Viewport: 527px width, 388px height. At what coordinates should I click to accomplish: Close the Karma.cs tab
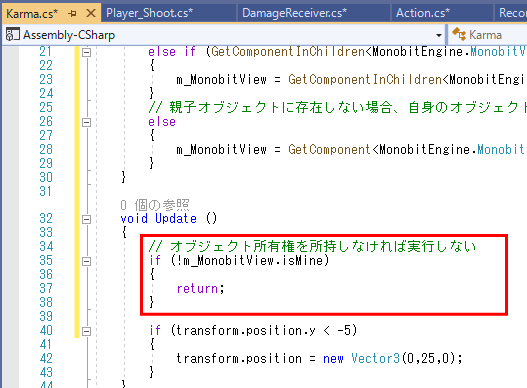[91, 13]
